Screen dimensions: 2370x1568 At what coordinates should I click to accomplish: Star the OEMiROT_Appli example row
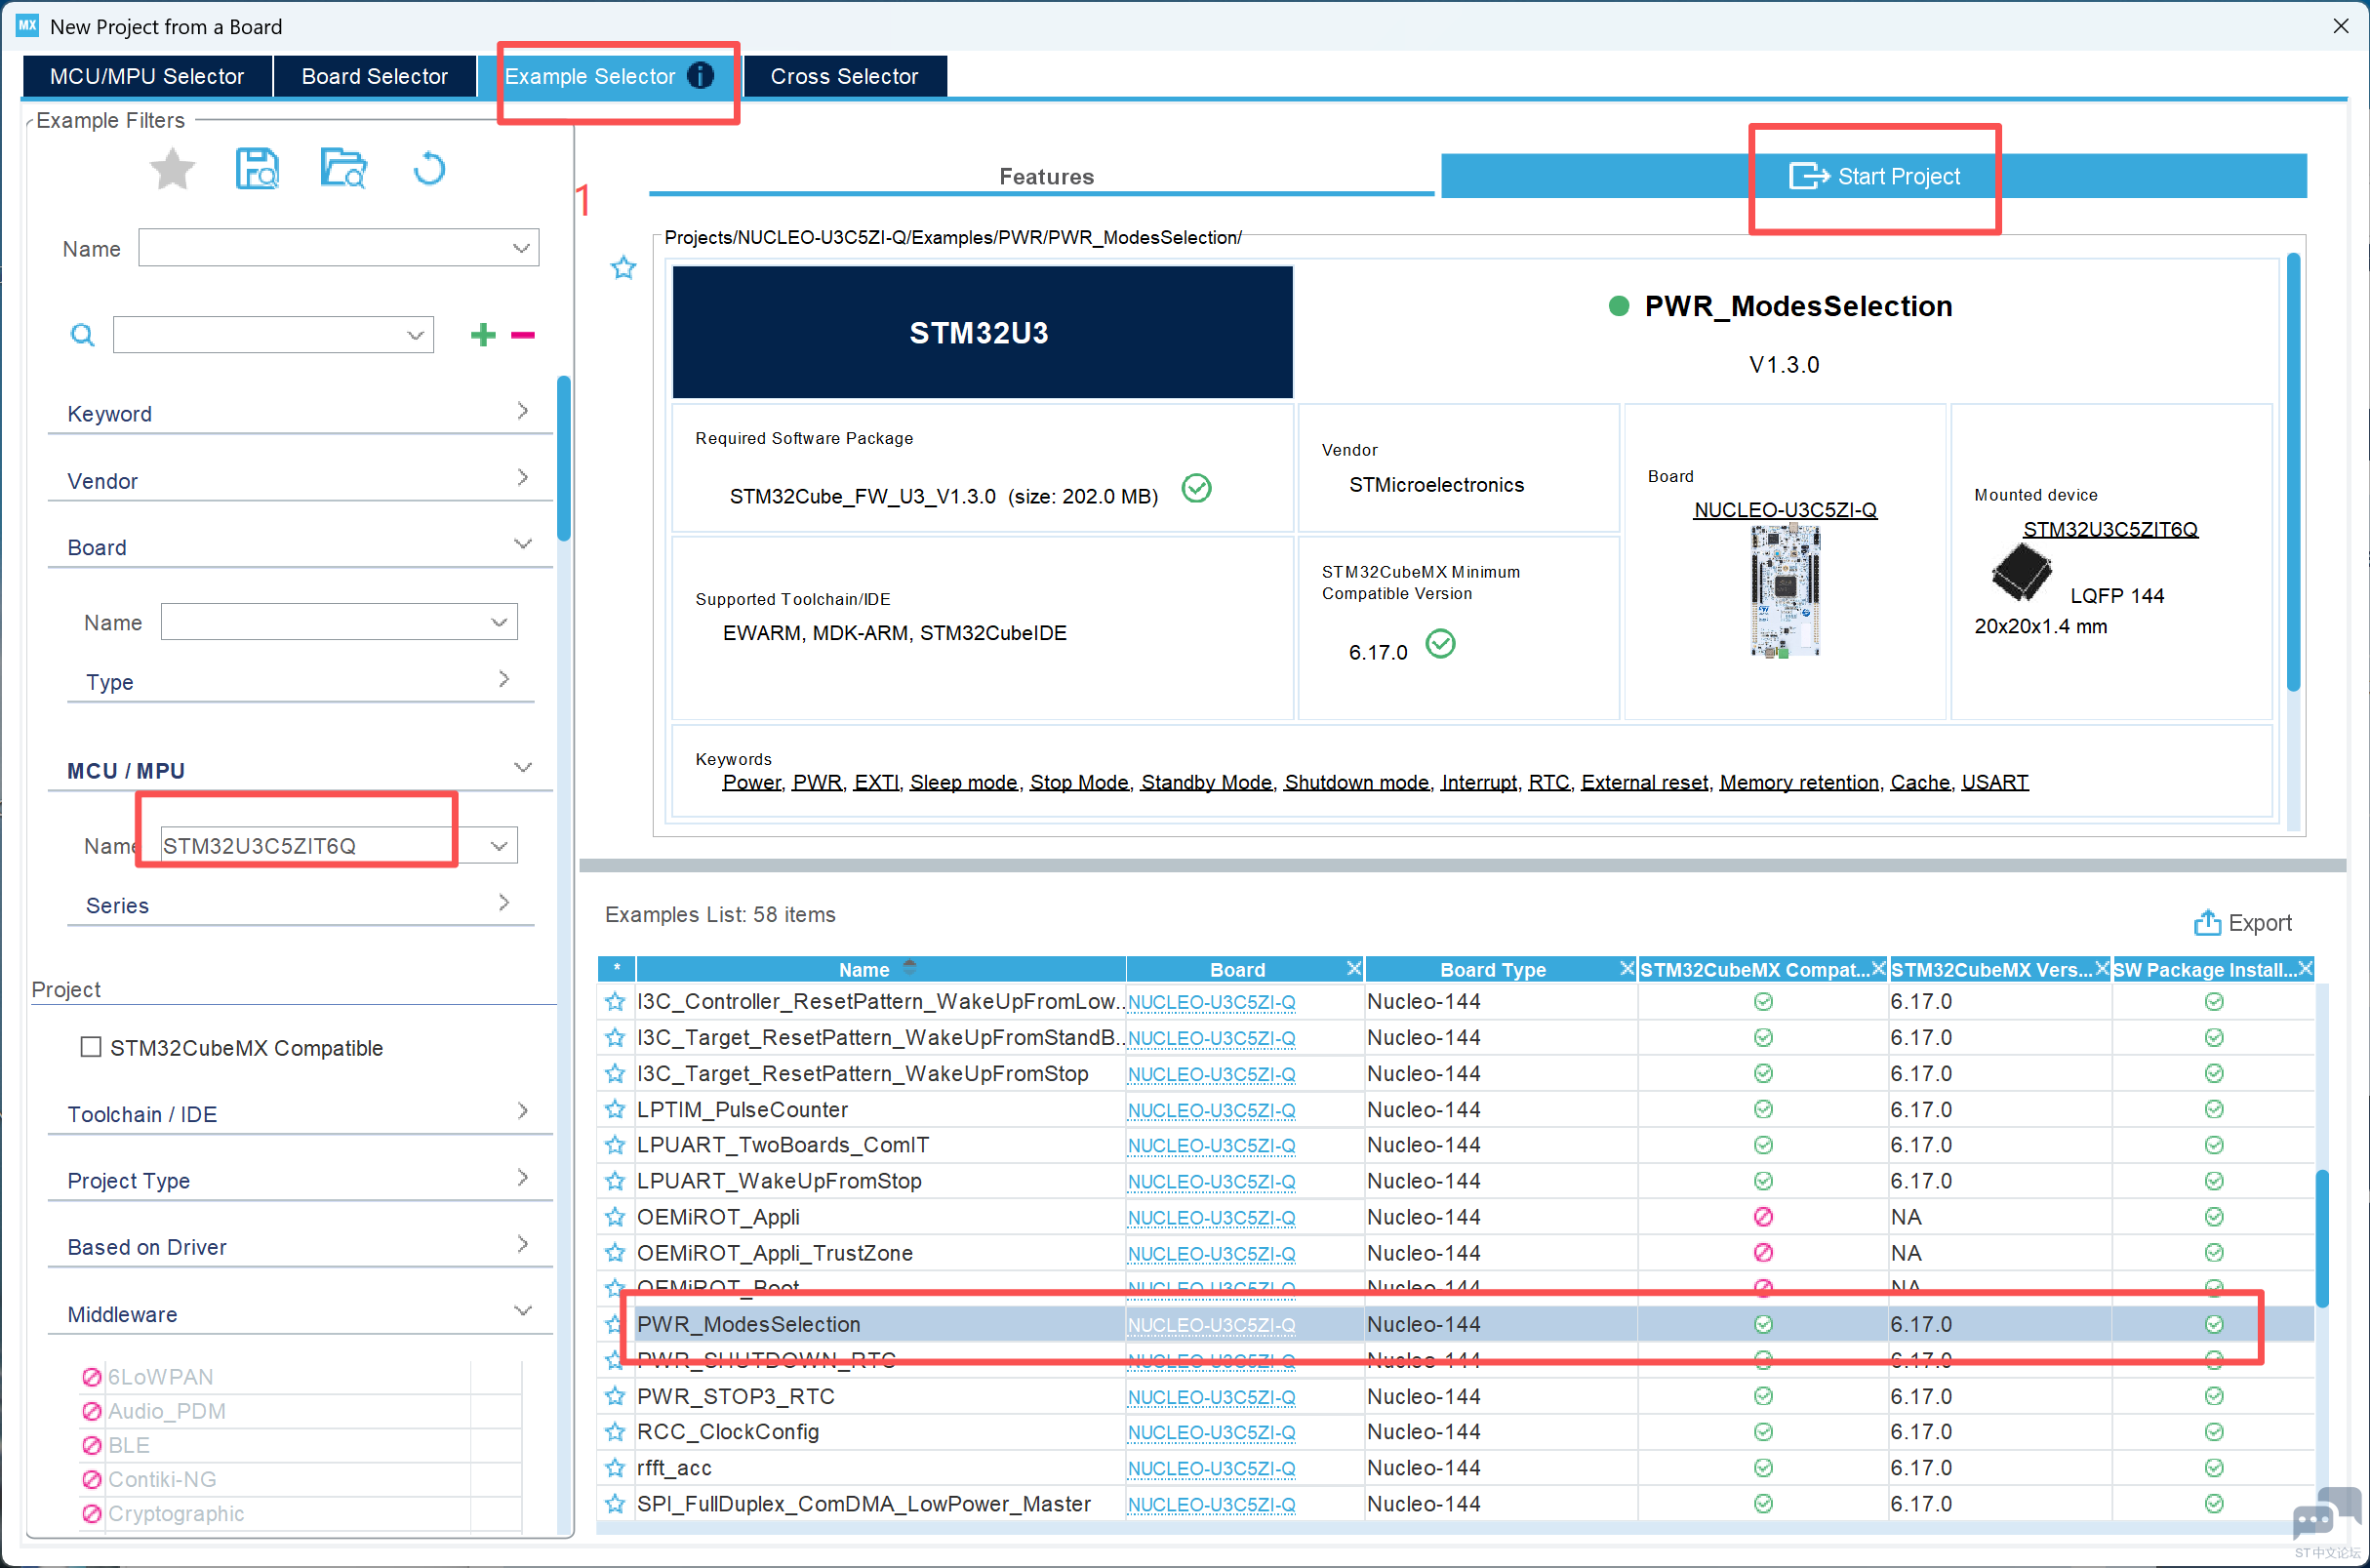[615, 1217]
